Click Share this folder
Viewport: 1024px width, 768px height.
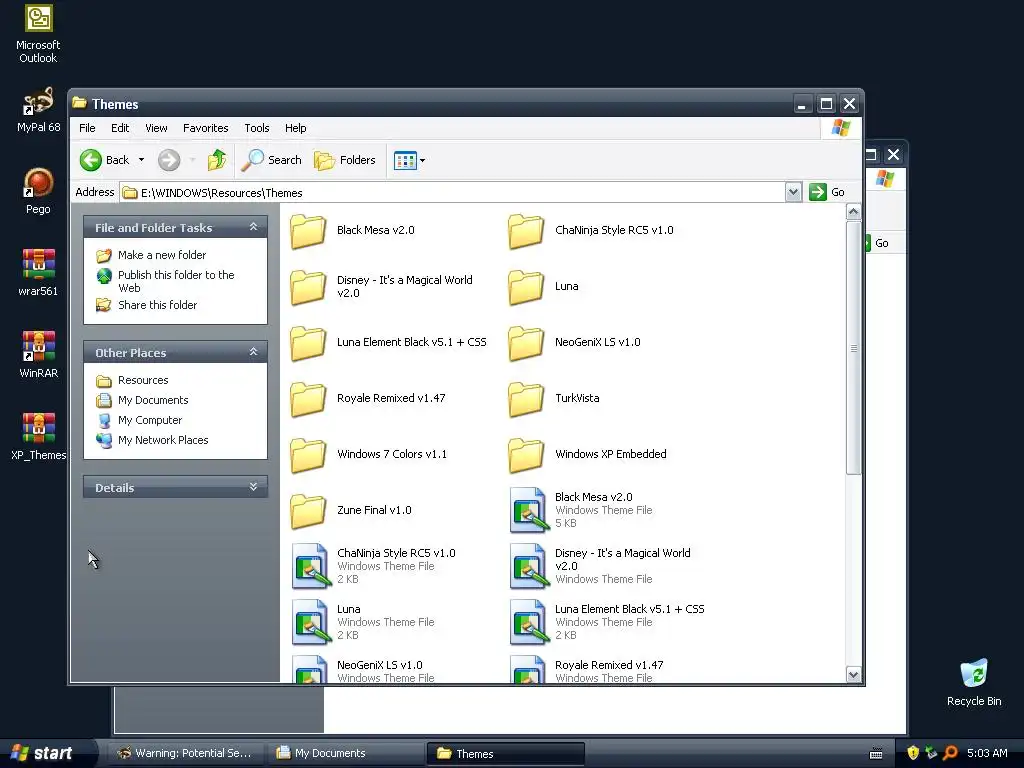[146, 304]
